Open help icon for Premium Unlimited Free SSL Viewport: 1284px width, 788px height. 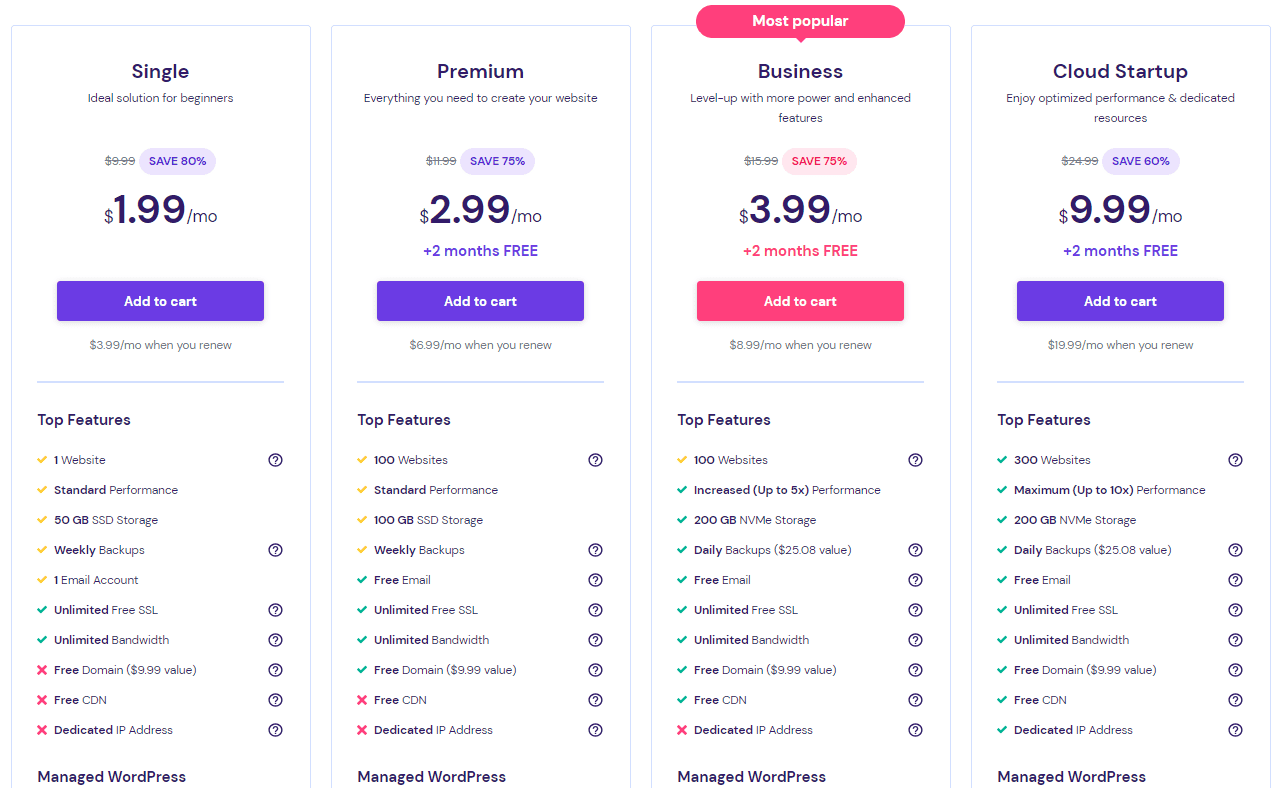pyautogui.click(x=595, y=610)
